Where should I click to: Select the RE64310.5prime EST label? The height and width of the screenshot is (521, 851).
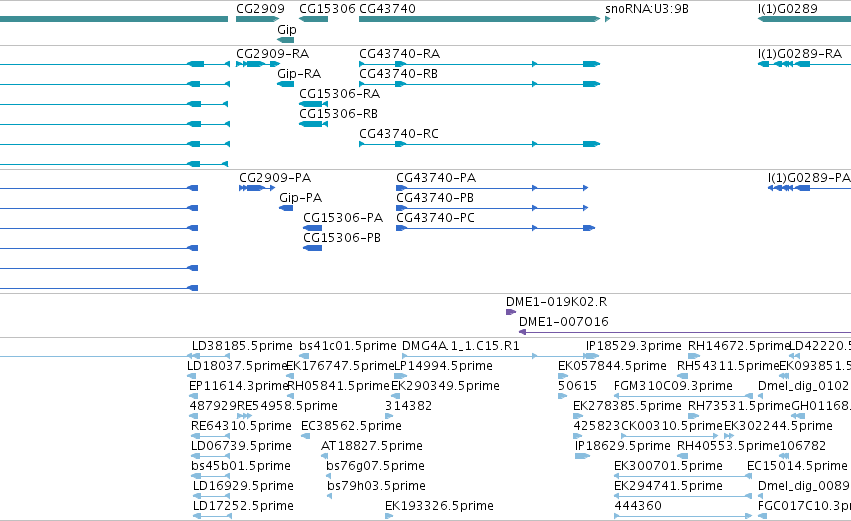pos(241,427)
